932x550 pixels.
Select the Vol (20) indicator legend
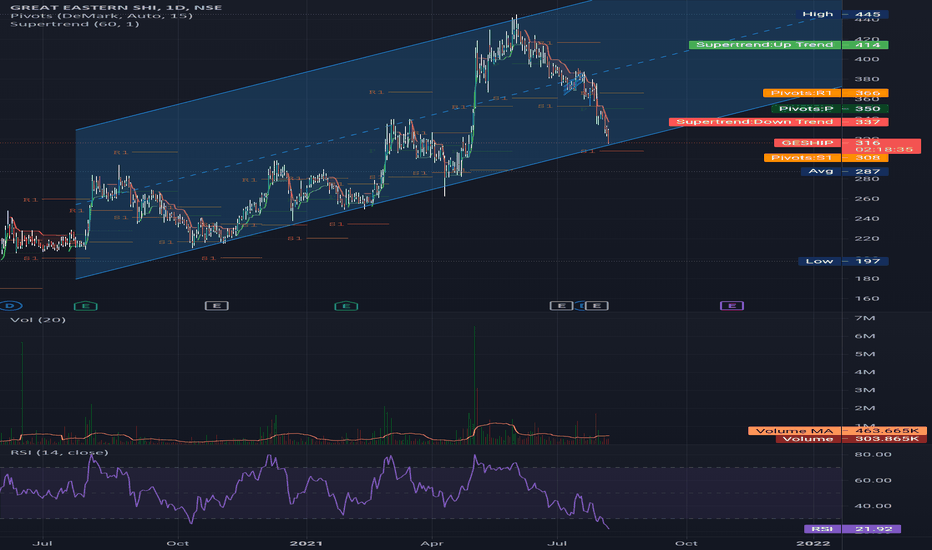(x=38, y=320)
